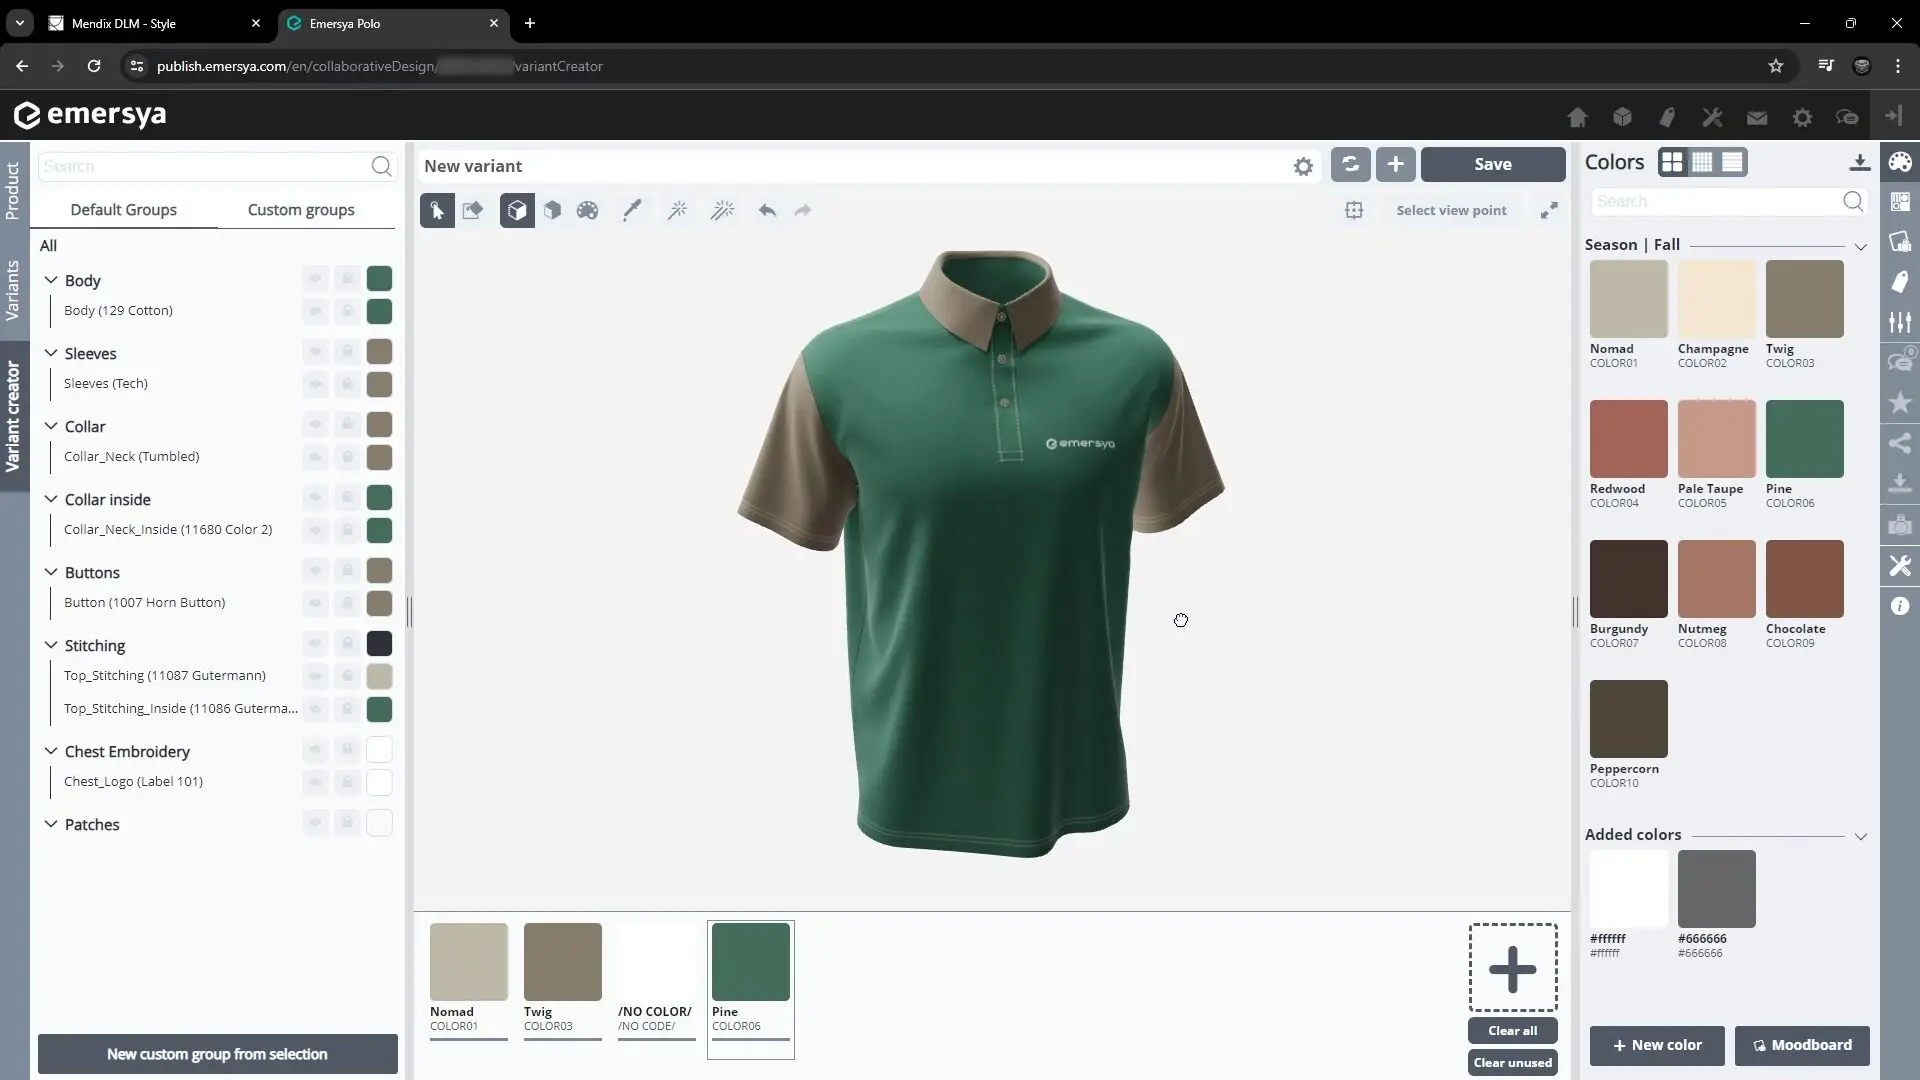This screenshot has height=1080, width=1920.
Task: Open the info panel in right sidebar
Action: coord(1900,606)
